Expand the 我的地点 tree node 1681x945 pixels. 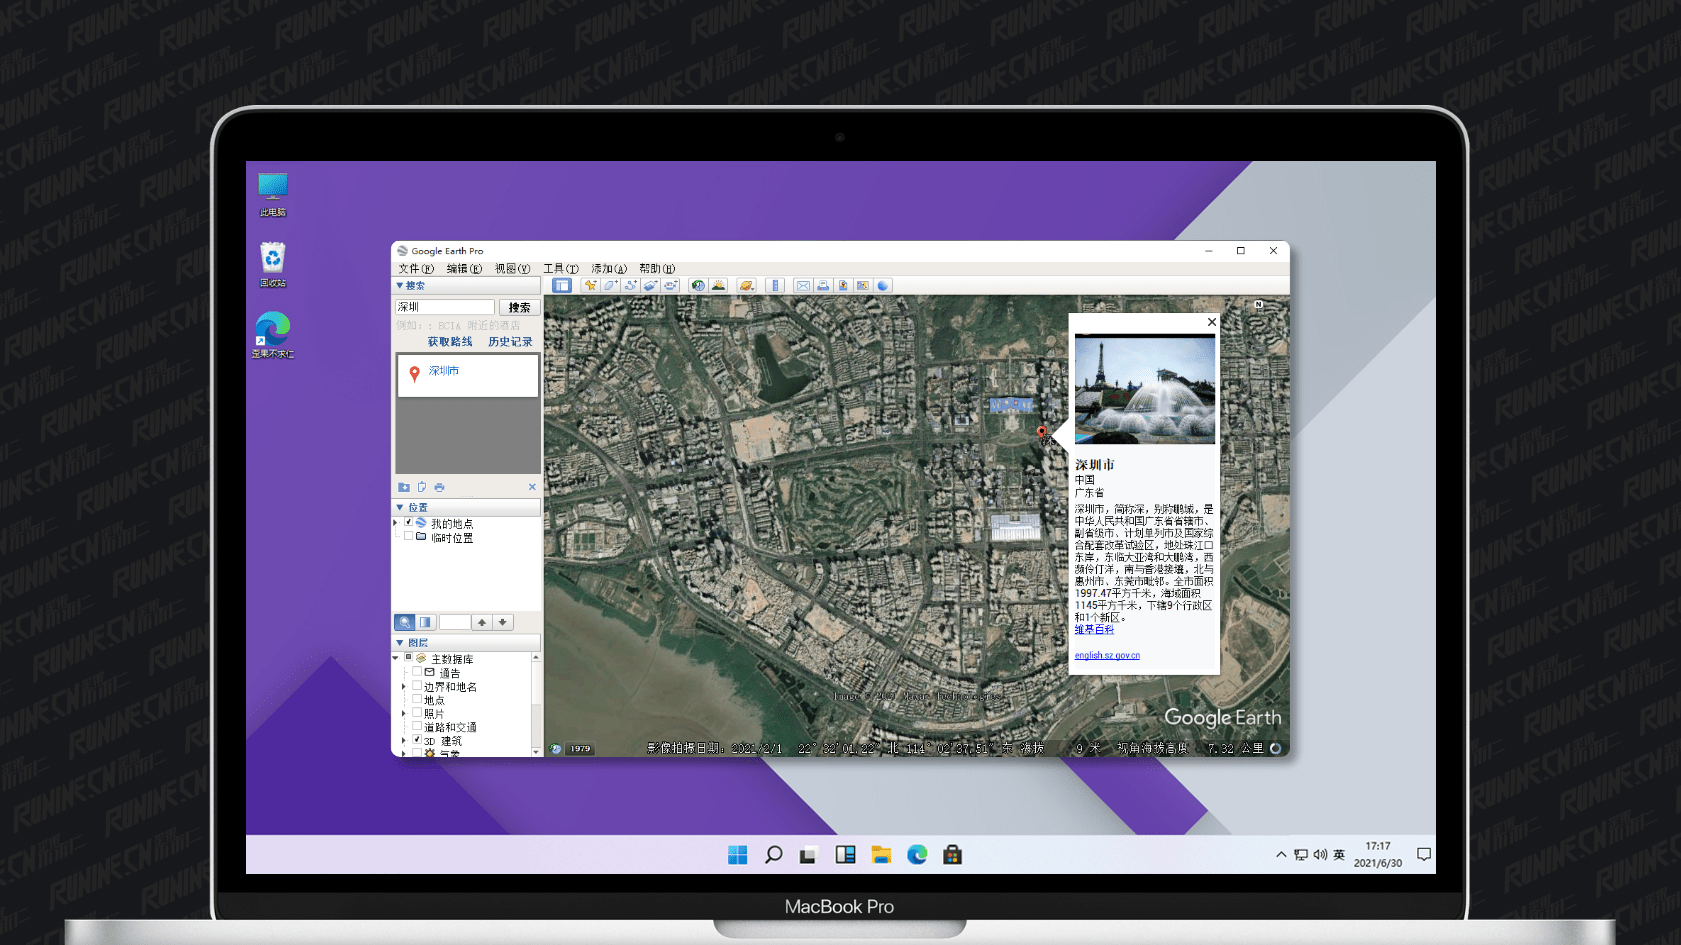396,523
